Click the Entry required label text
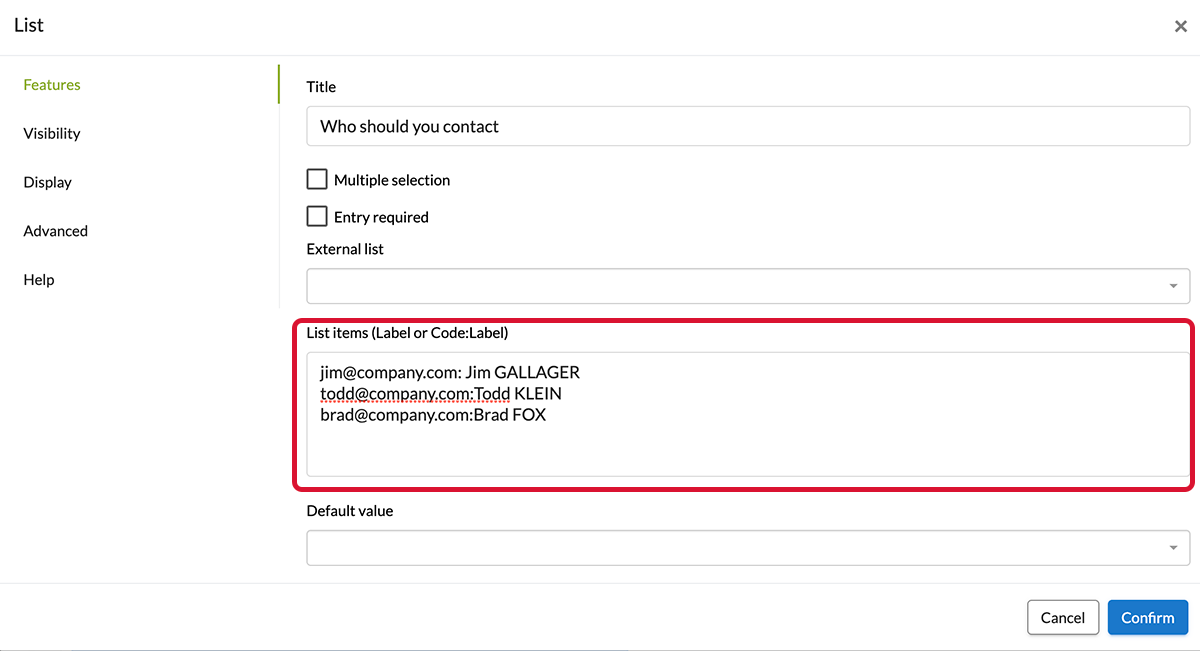This screenshot has height=651, width=1200. [381, 217]
